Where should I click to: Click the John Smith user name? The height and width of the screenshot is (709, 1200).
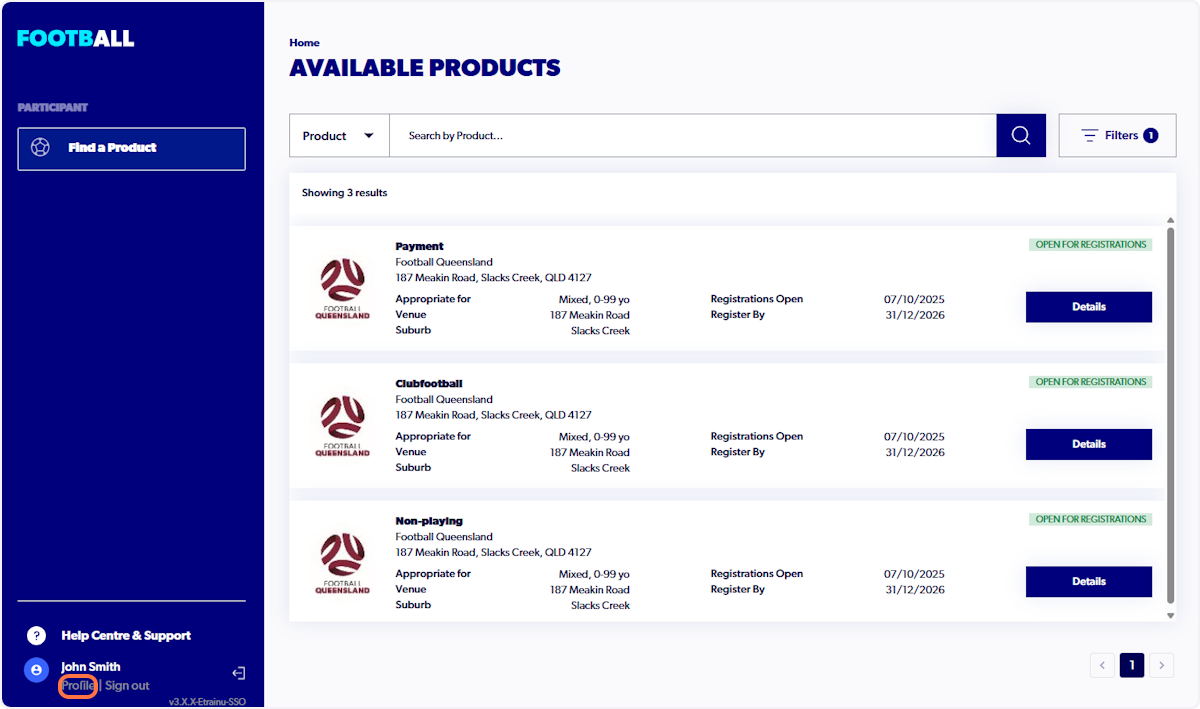91,667
